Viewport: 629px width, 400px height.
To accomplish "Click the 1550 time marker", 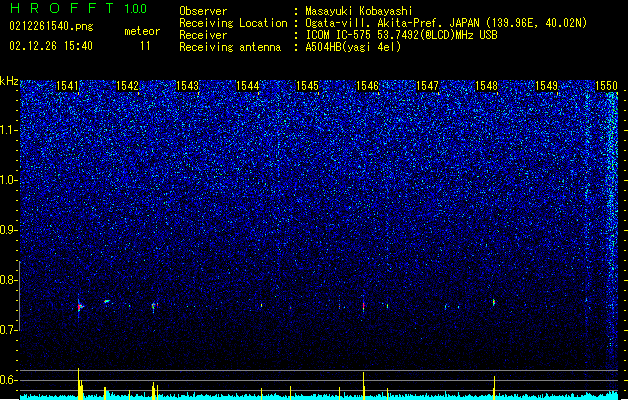I will (x=606, y=86).
